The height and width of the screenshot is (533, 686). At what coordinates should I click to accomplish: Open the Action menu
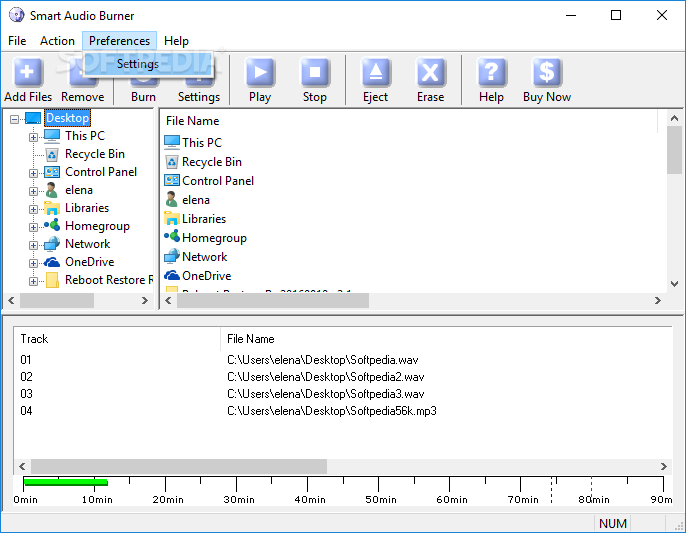pos(57,41)
